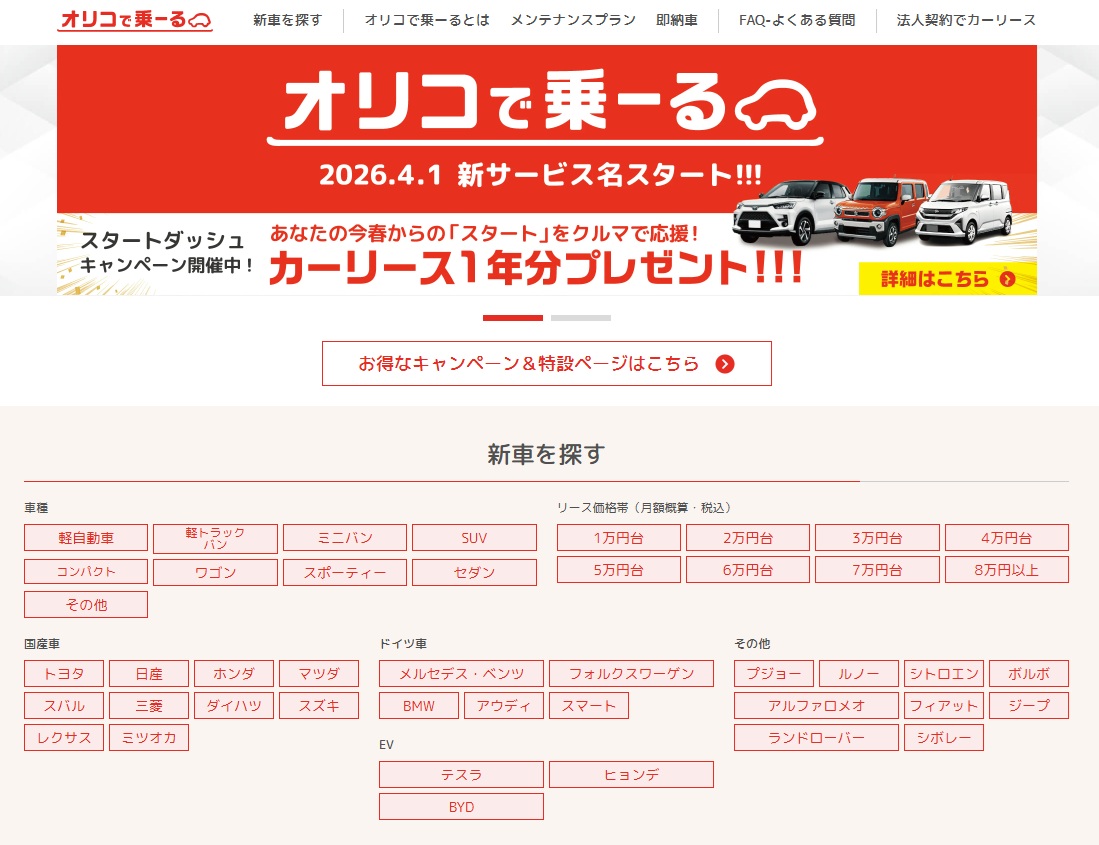Filter lease price 2万円台
1099x845 pixels.
click(748, 538)
